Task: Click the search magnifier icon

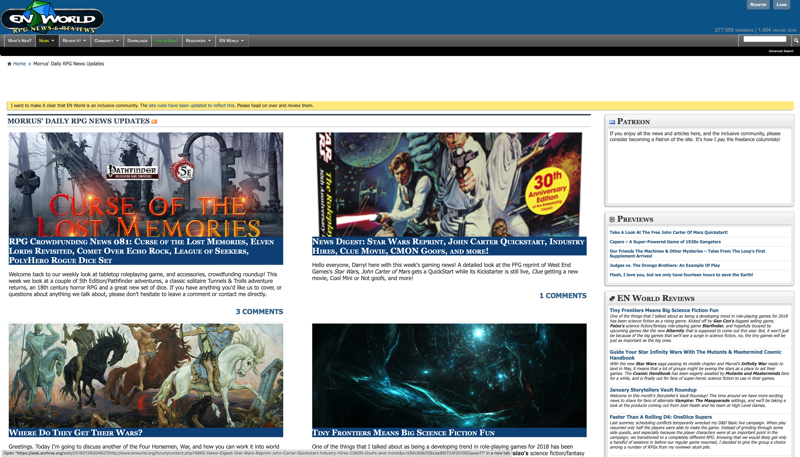Action: (795, 40)
